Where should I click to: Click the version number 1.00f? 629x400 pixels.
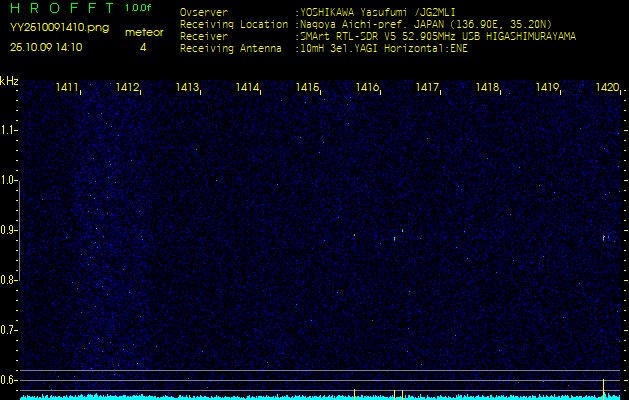138,8
